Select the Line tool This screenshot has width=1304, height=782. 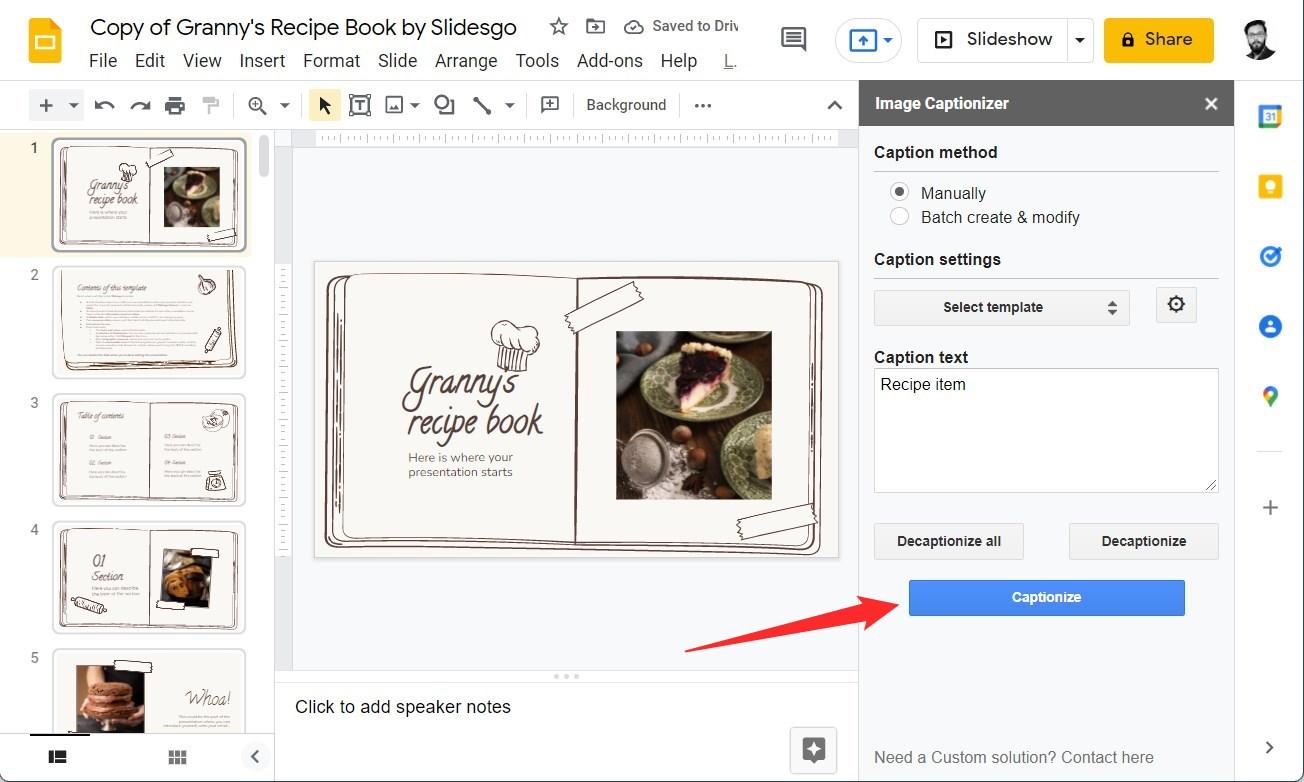coord(481,104)
